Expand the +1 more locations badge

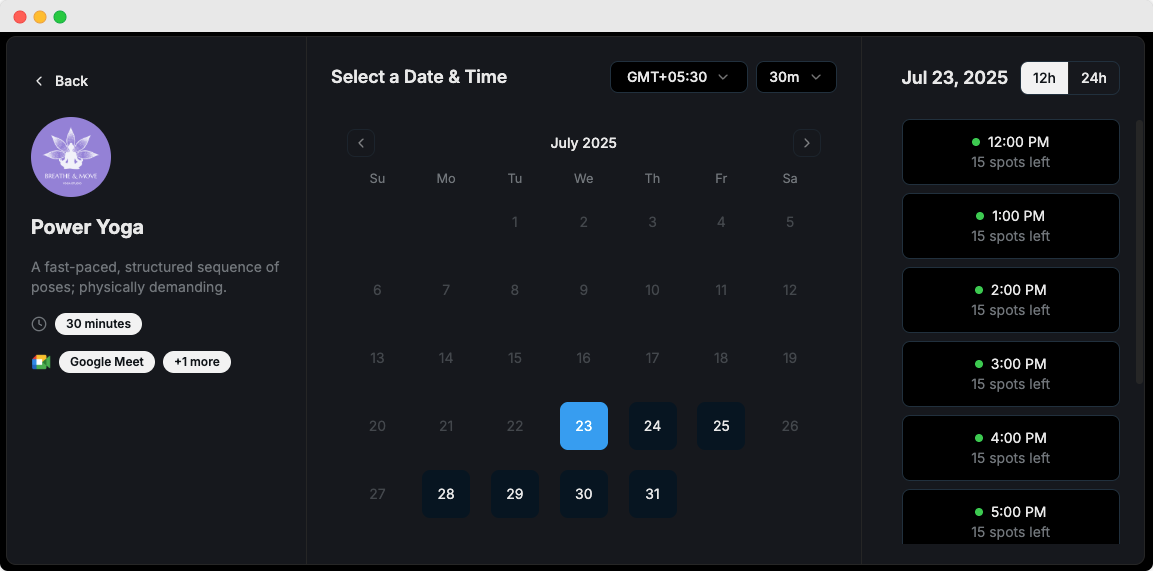197,362
